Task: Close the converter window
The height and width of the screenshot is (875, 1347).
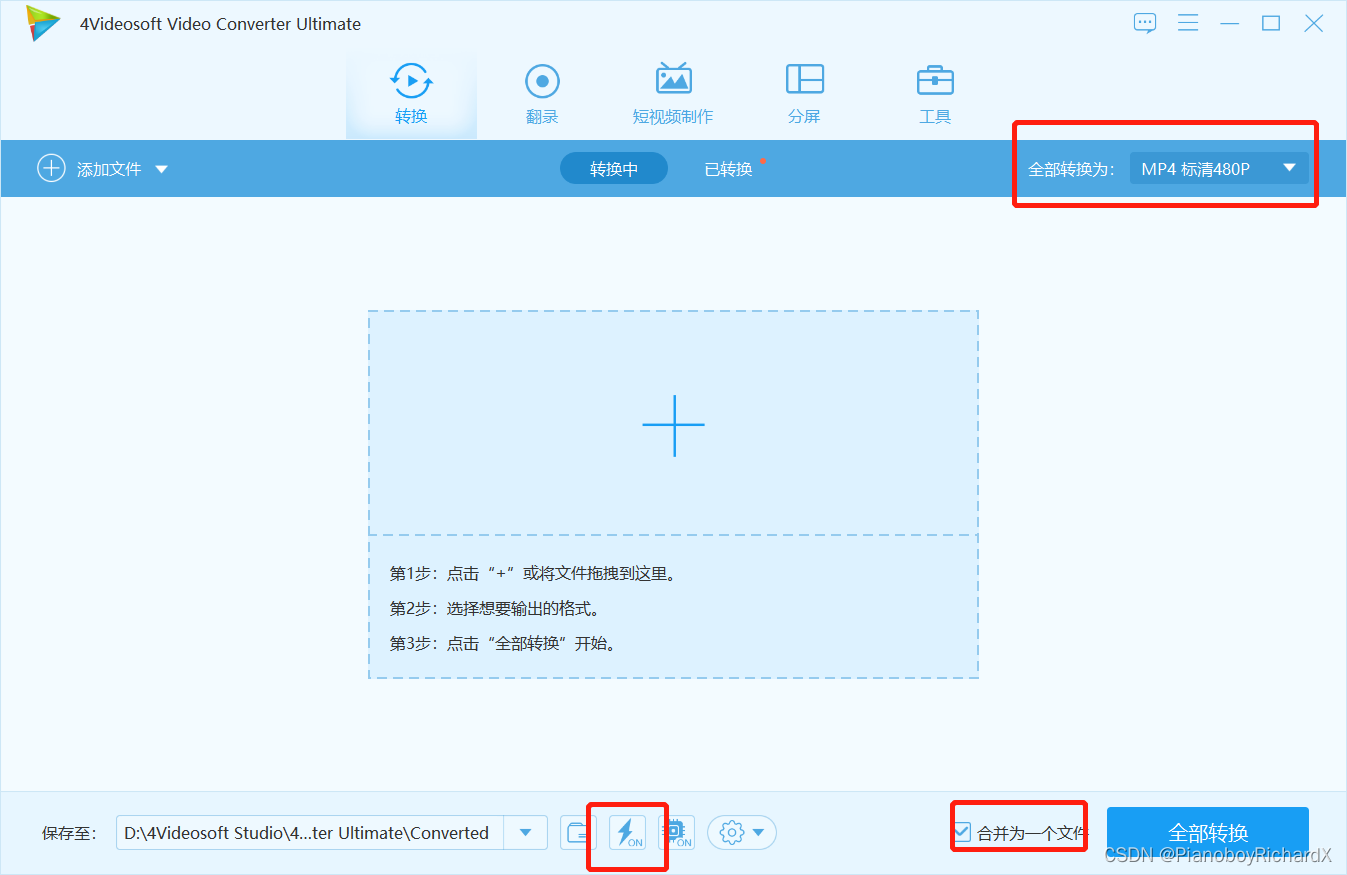Action: click(x=1314, y=23)
